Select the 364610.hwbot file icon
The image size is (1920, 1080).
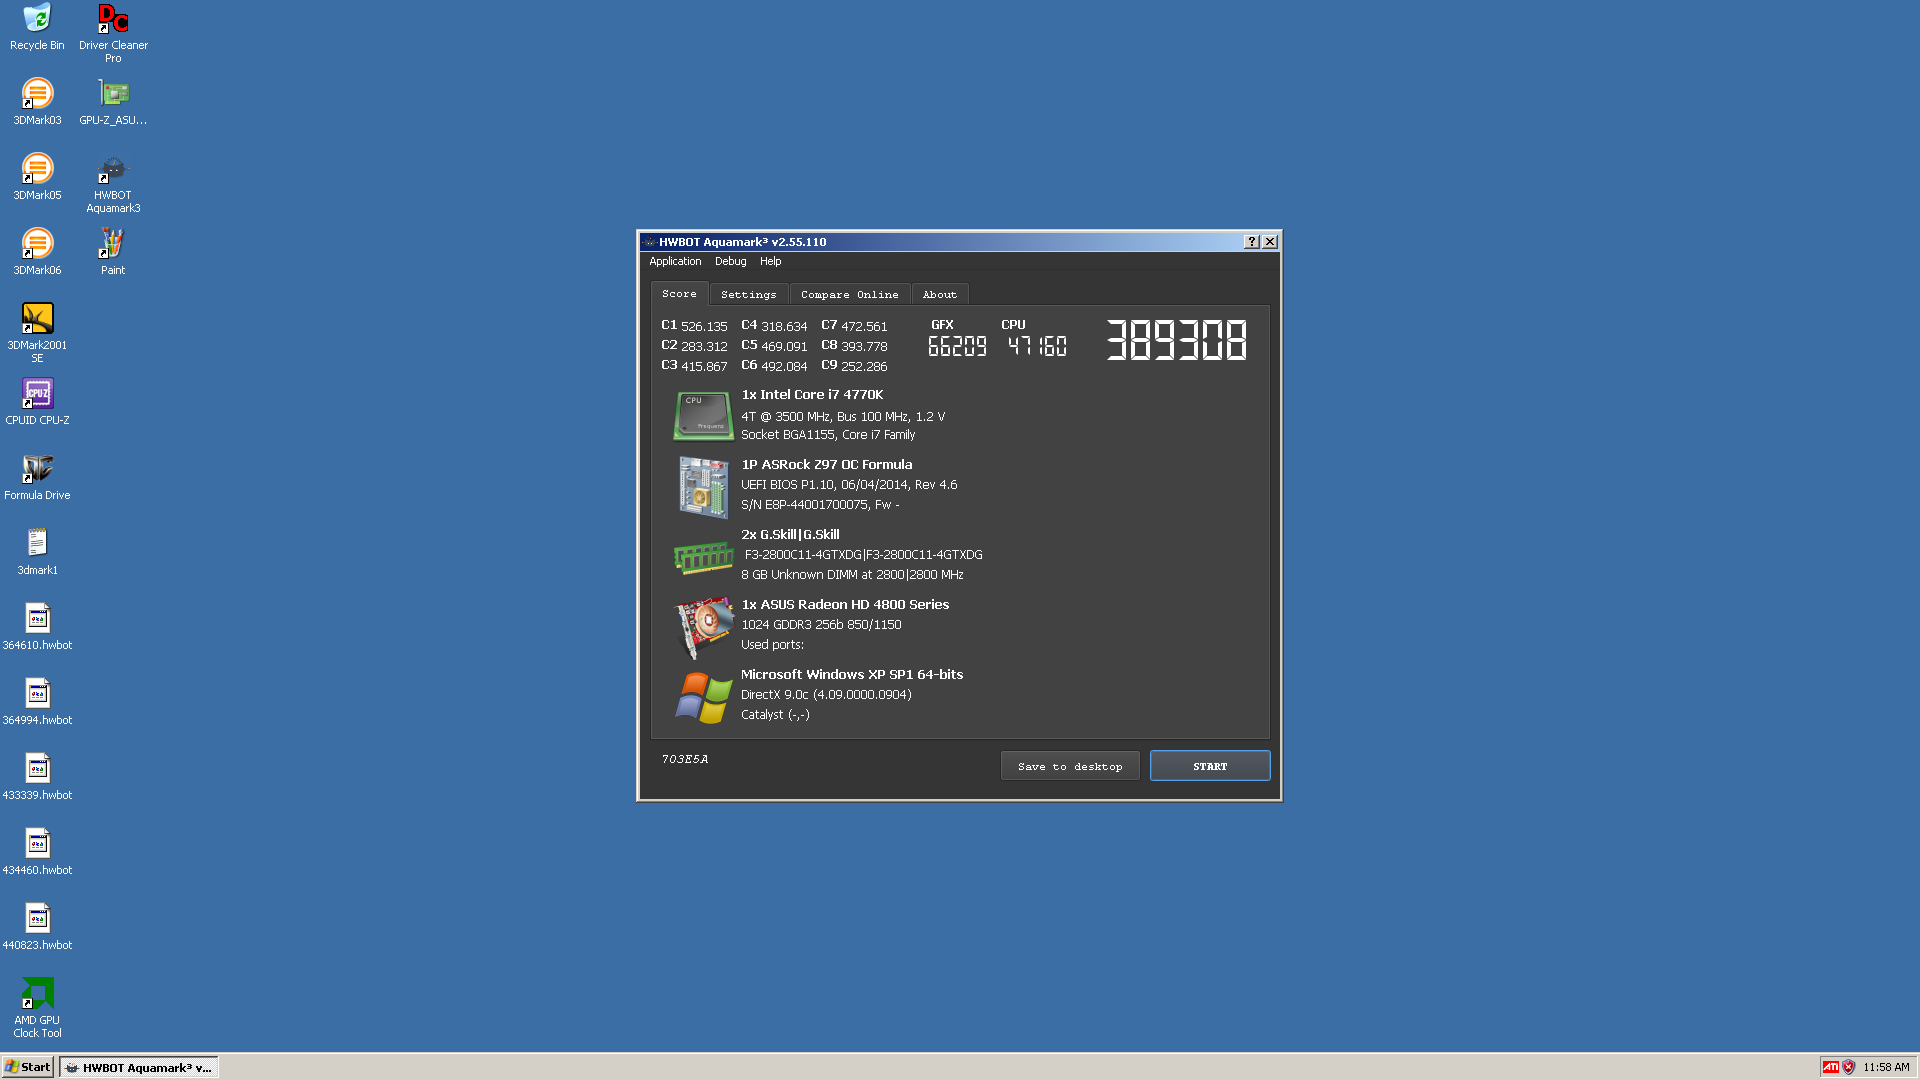tap(37, 627)
